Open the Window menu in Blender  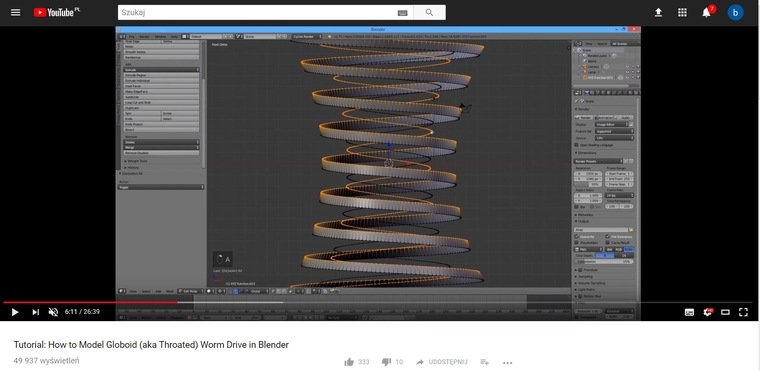pyautogui.click(x=160, y=36)
